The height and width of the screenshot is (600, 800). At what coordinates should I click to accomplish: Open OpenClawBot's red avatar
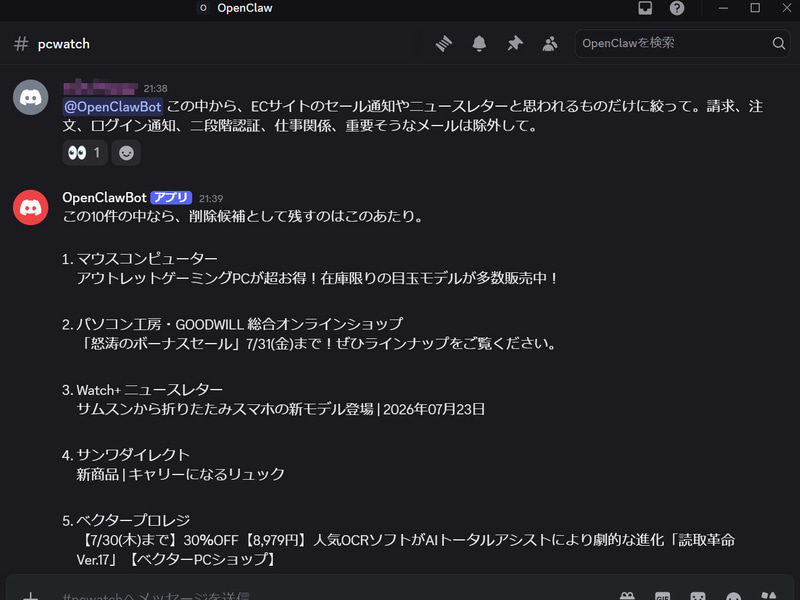[31, 208]
